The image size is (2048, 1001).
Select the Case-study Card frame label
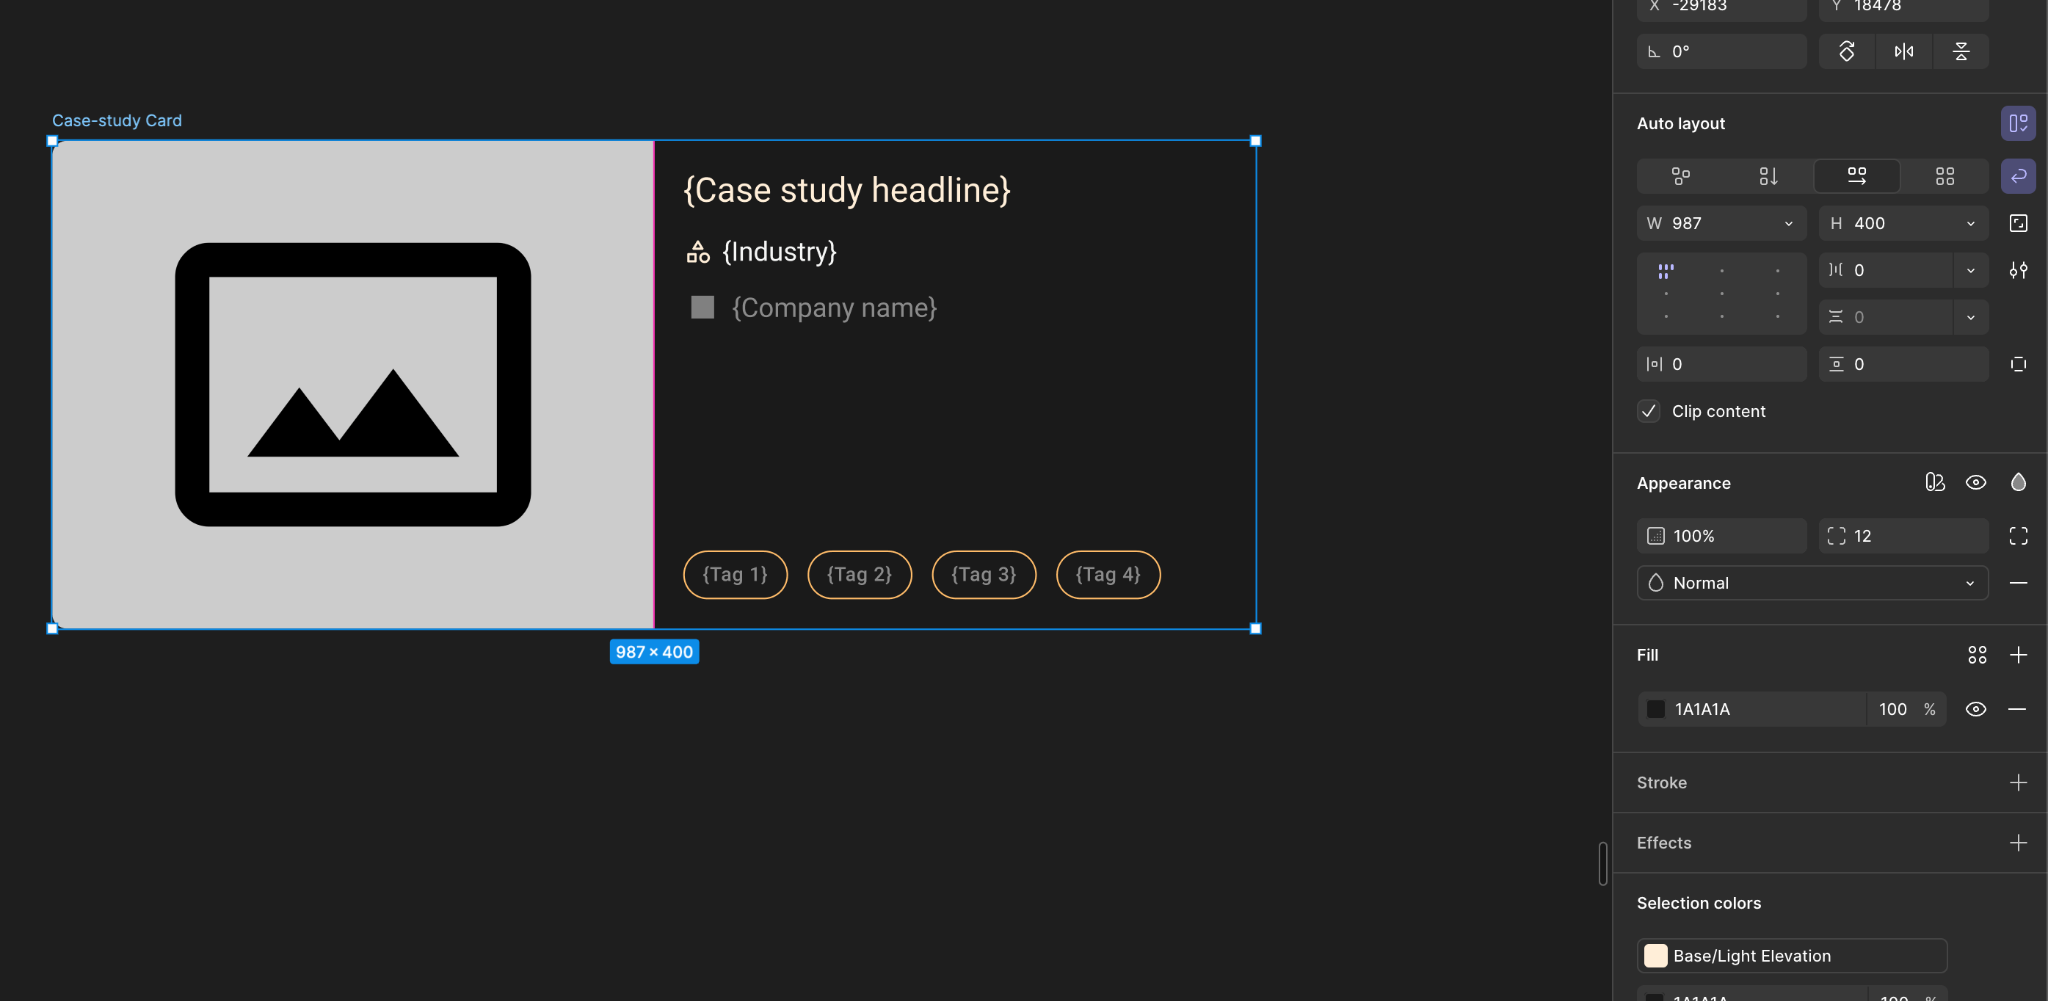click(117, 120)
